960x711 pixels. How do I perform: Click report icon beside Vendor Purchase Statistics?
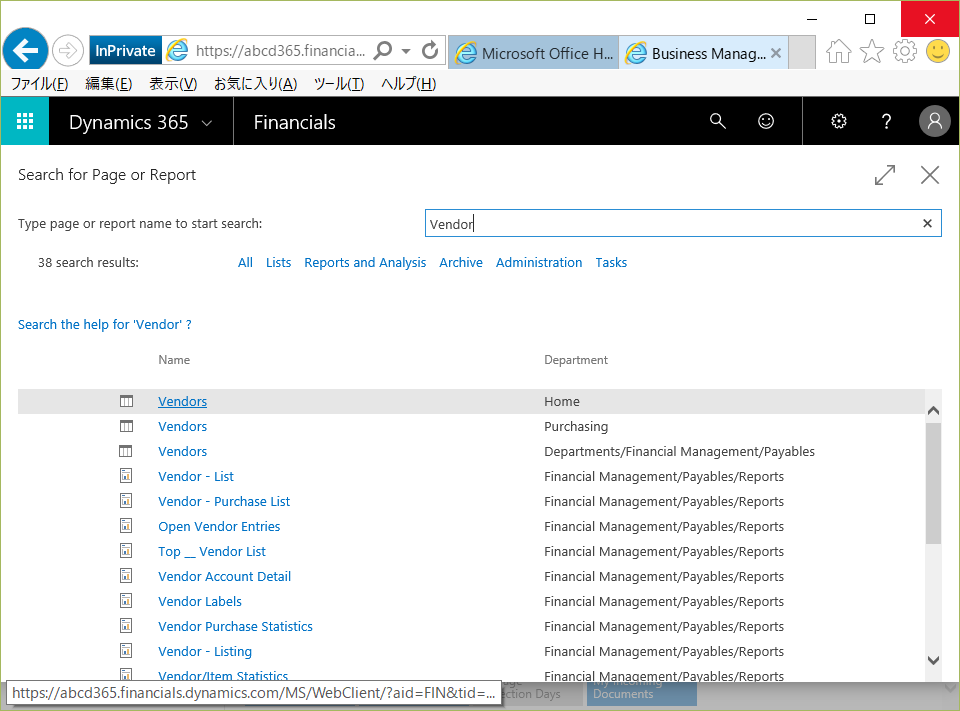(x=126, y=626)
